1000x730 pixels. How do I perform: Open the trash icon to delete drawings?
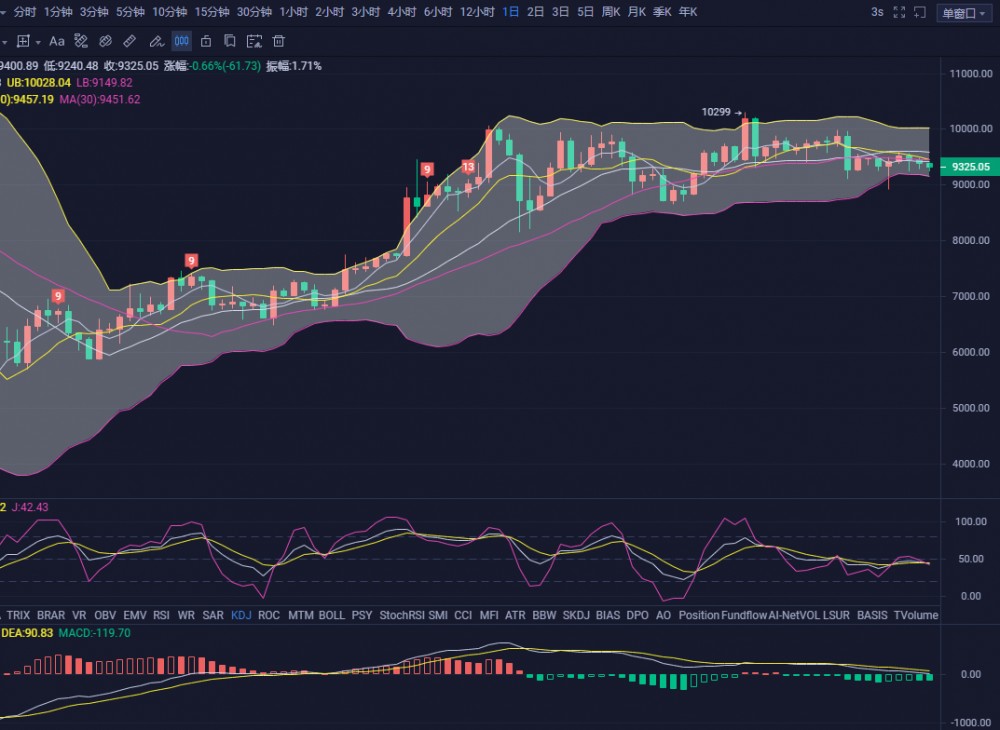[279, 41]
